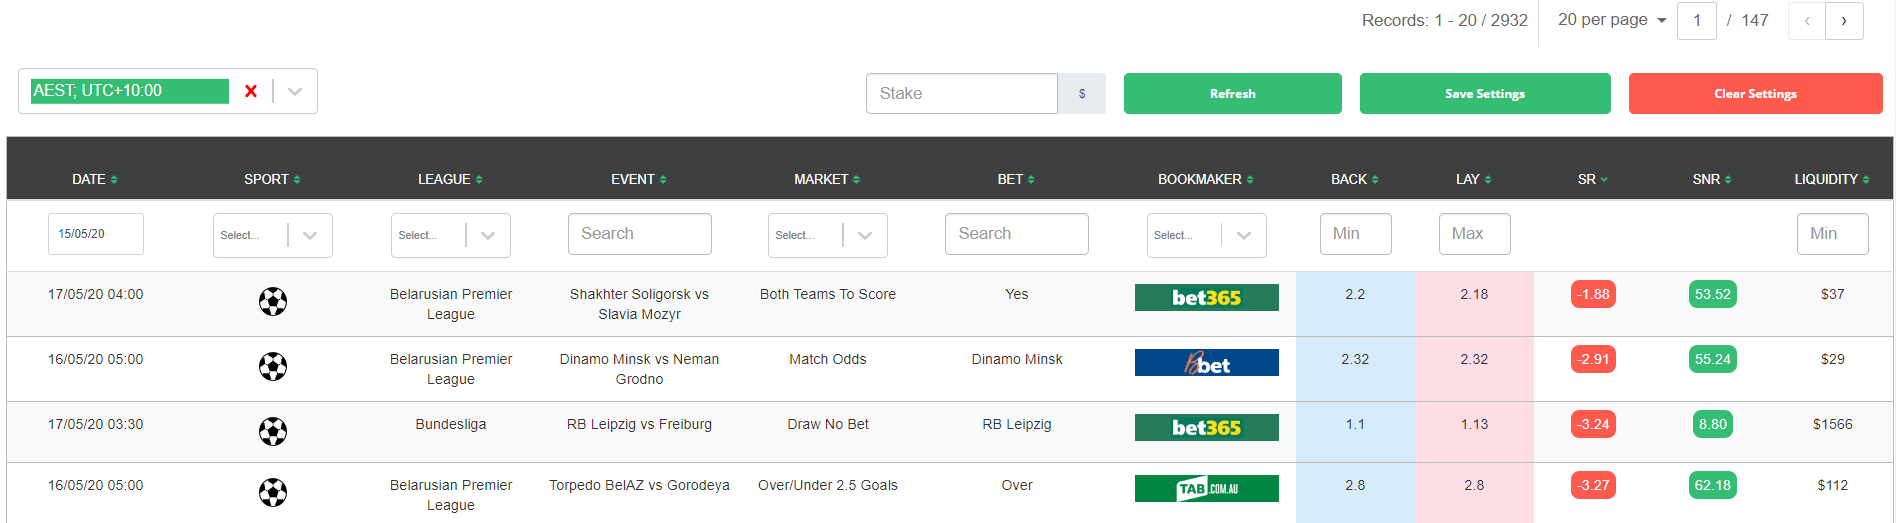This screenshot has width=1896, height=523.
Task: Go to previous page arrow
Action: click(x=1807, y=20)
